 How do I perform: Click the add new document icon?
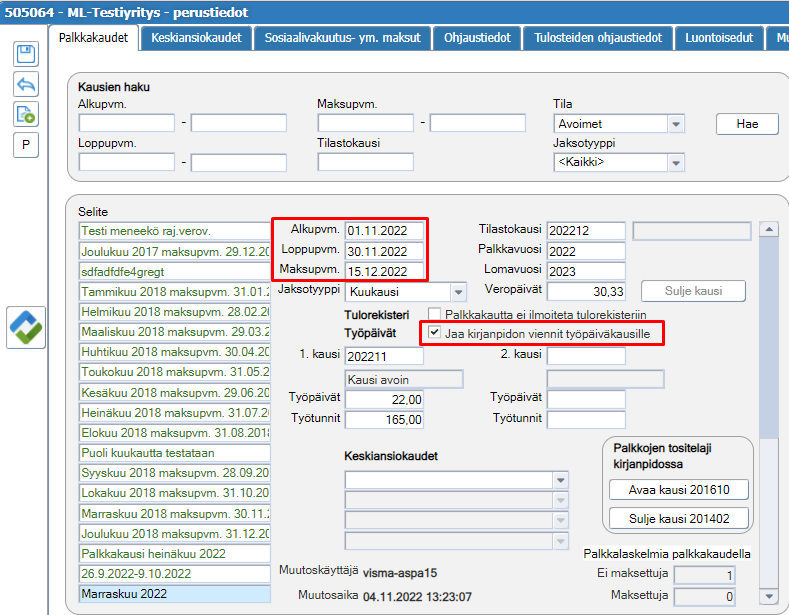click(26, 115)
